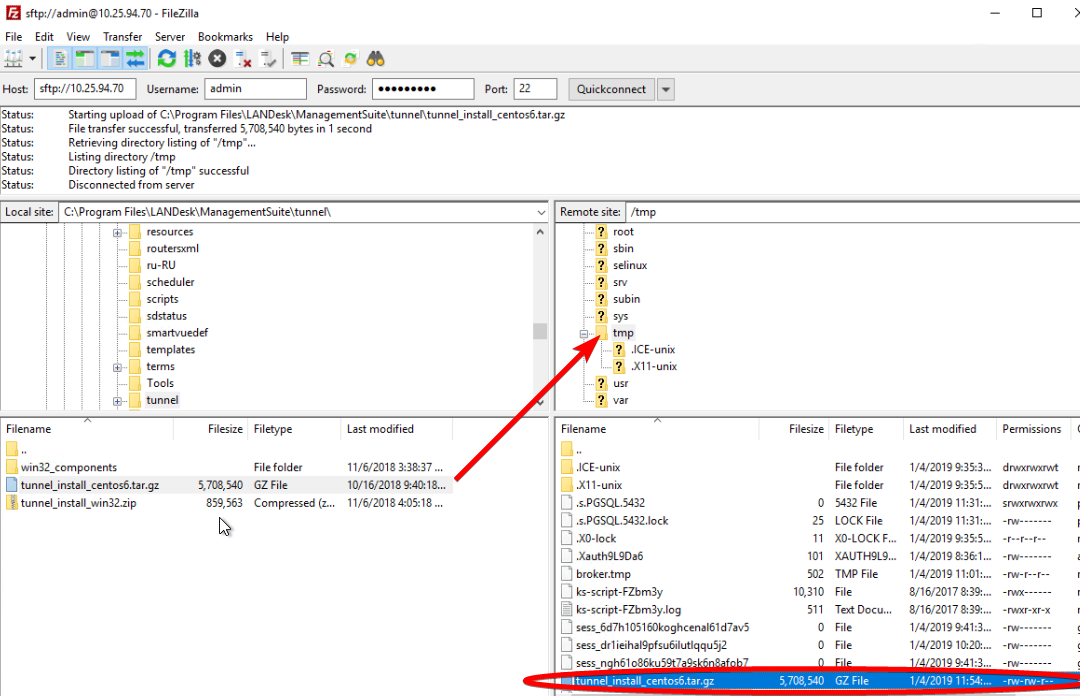1080x696 pixels.
Task: Cancel the current operation
Action: [215, 58]
